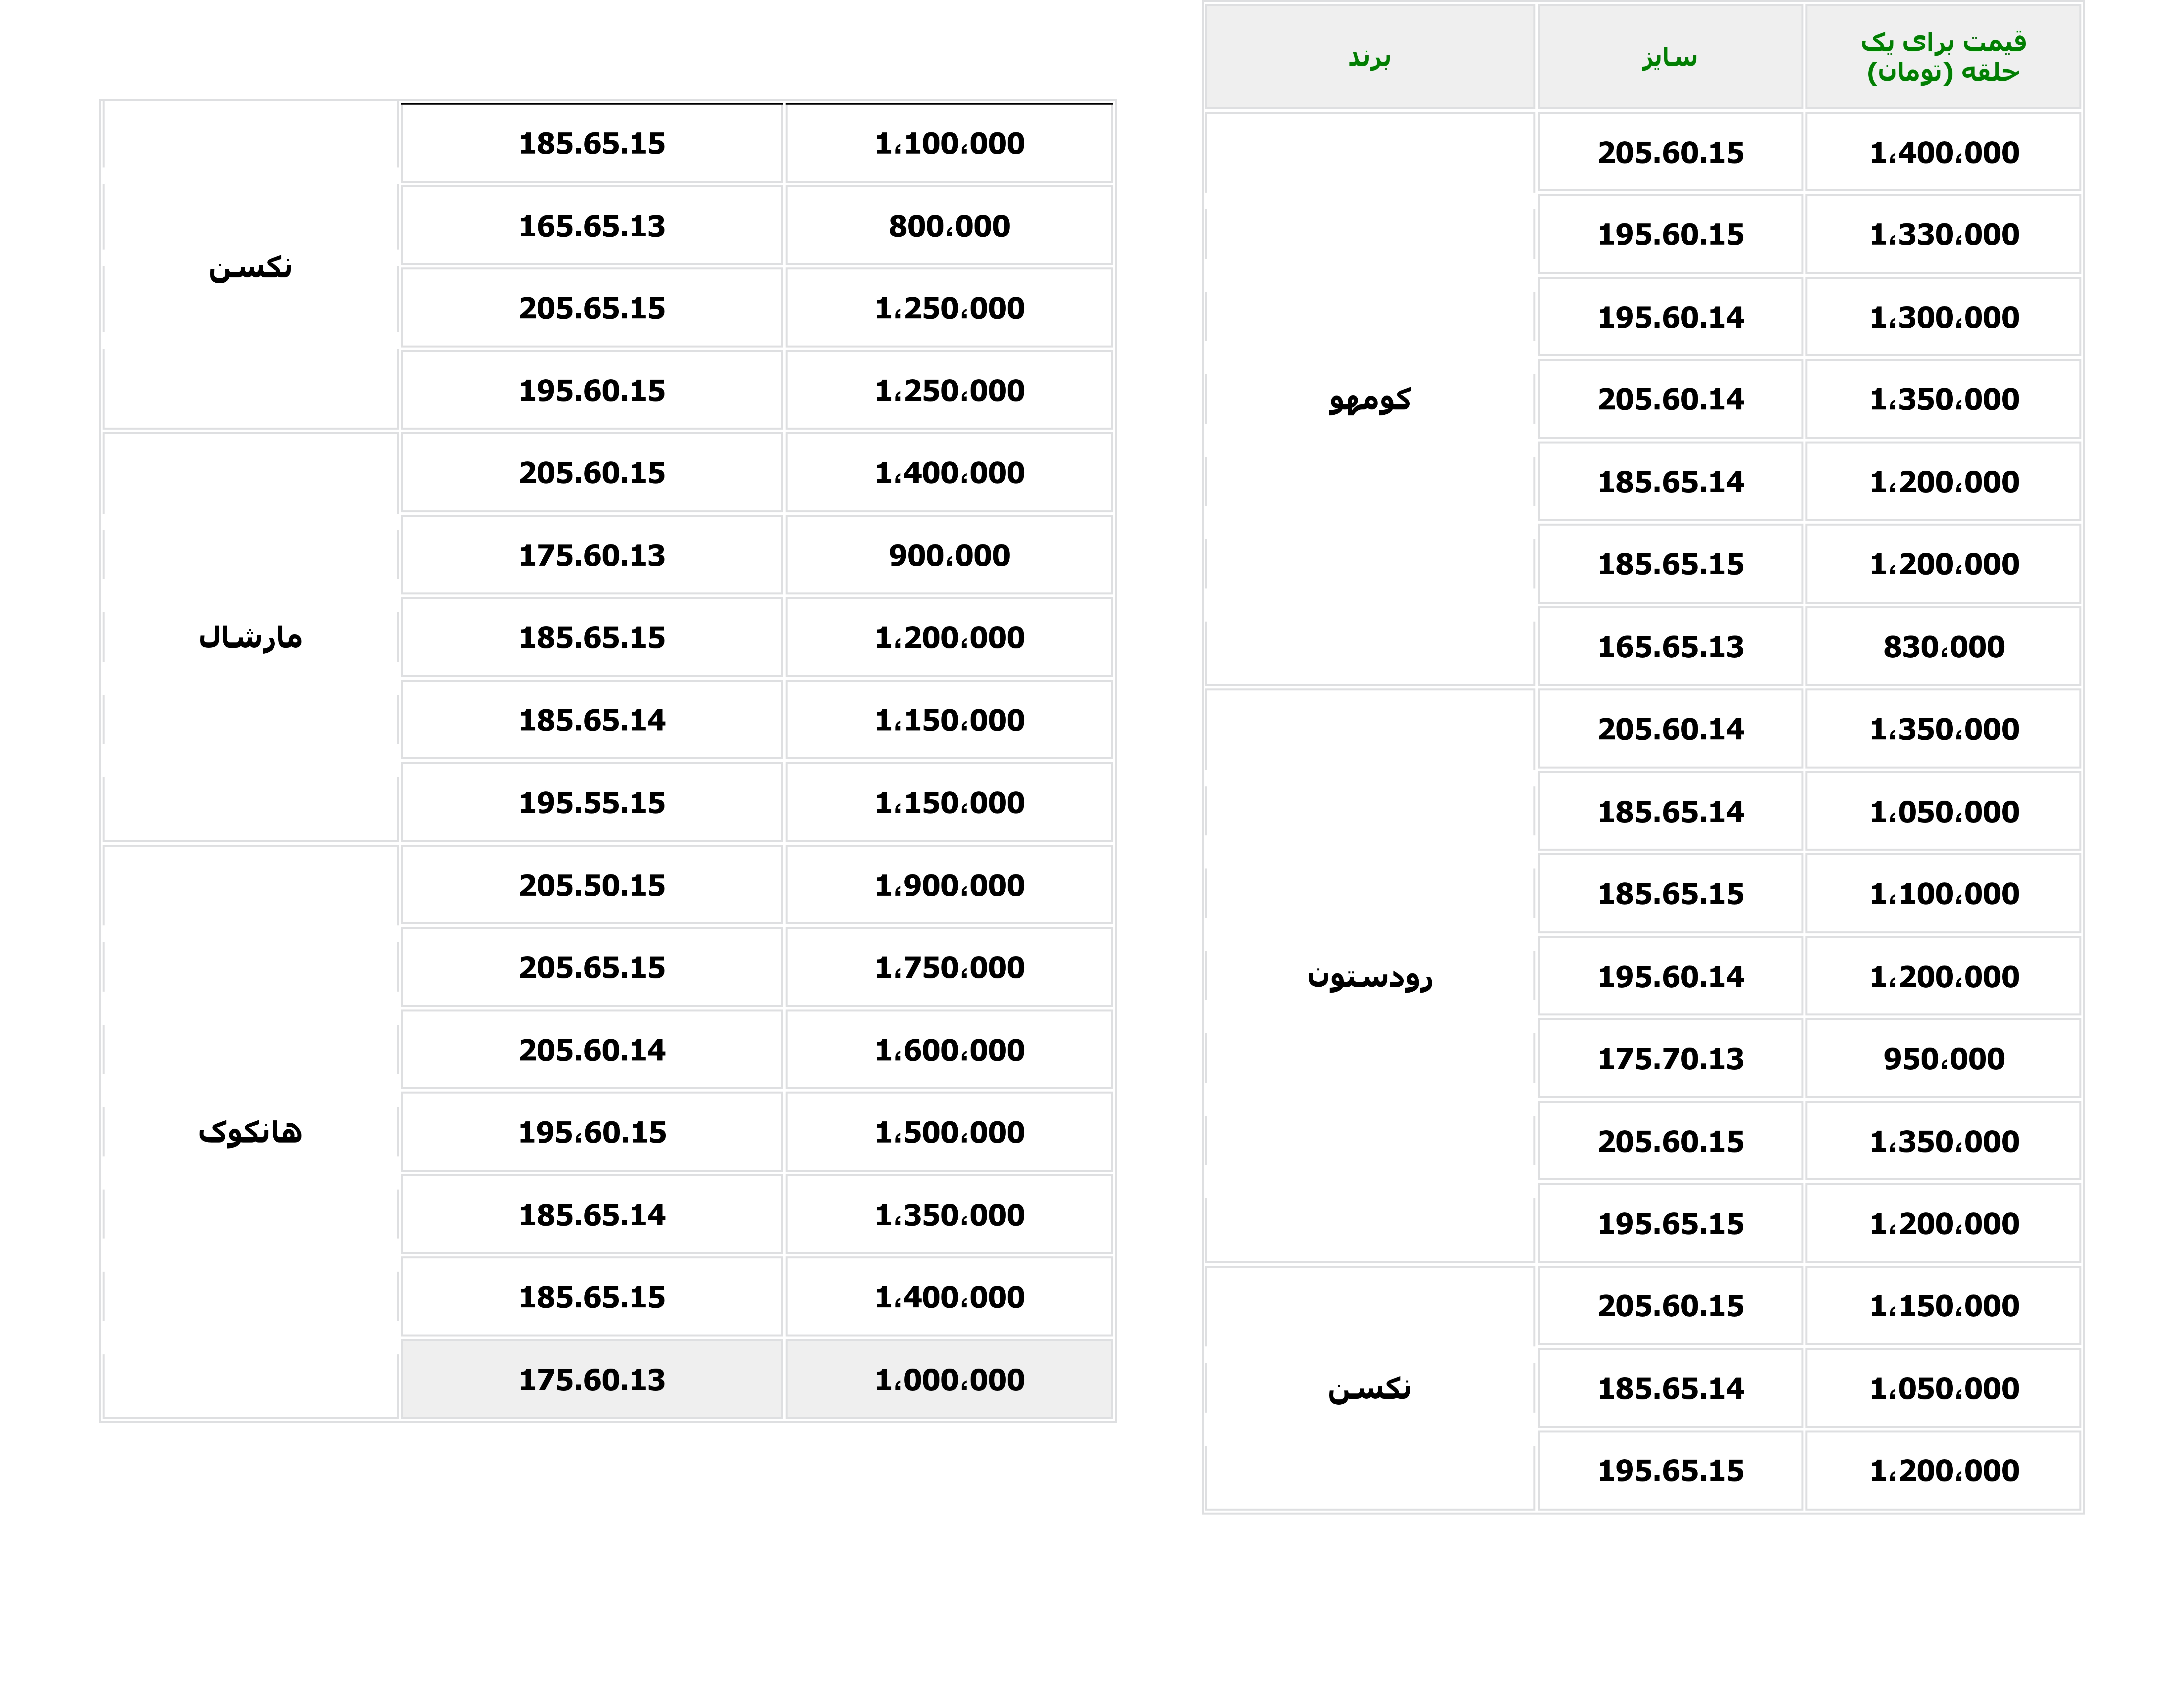Select size 205.60.14 in the رودستون rows
The height and width of the screenshot is (1688, 2184).
point(1670,729)
